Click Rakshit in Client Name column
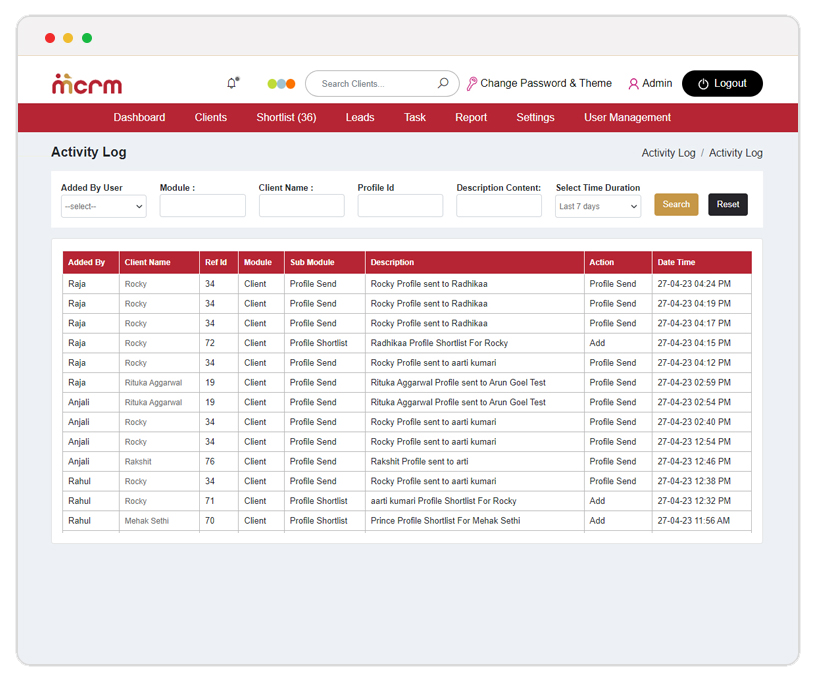This screenshot has width=820, height=680. 138,462
